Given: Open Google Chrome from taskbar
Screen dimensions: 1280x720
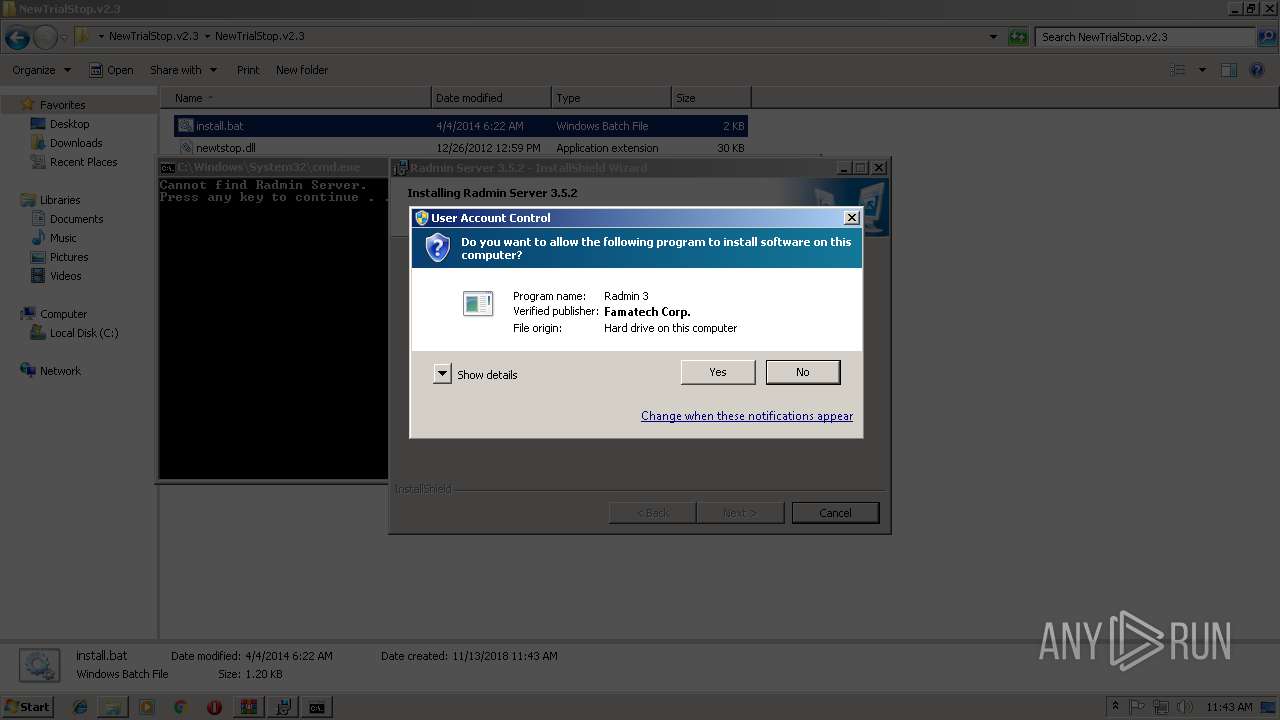Looking at the screenshot, I should click(180, 707).
